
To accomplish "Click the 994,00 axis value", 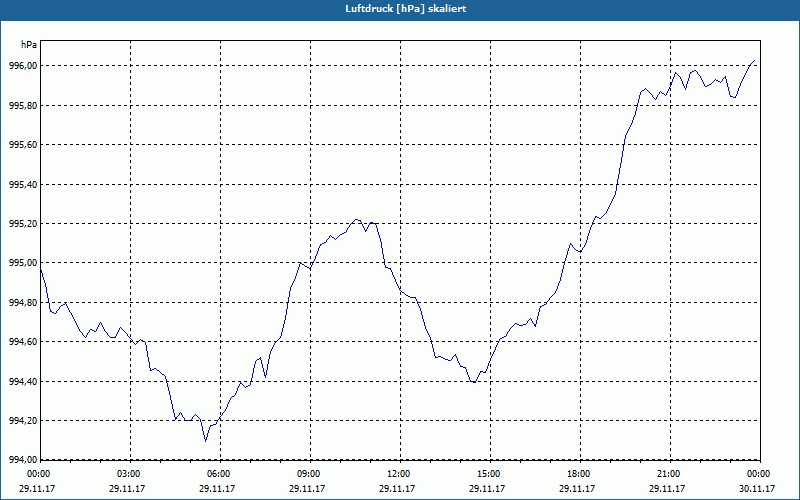I will coord(23,460).
